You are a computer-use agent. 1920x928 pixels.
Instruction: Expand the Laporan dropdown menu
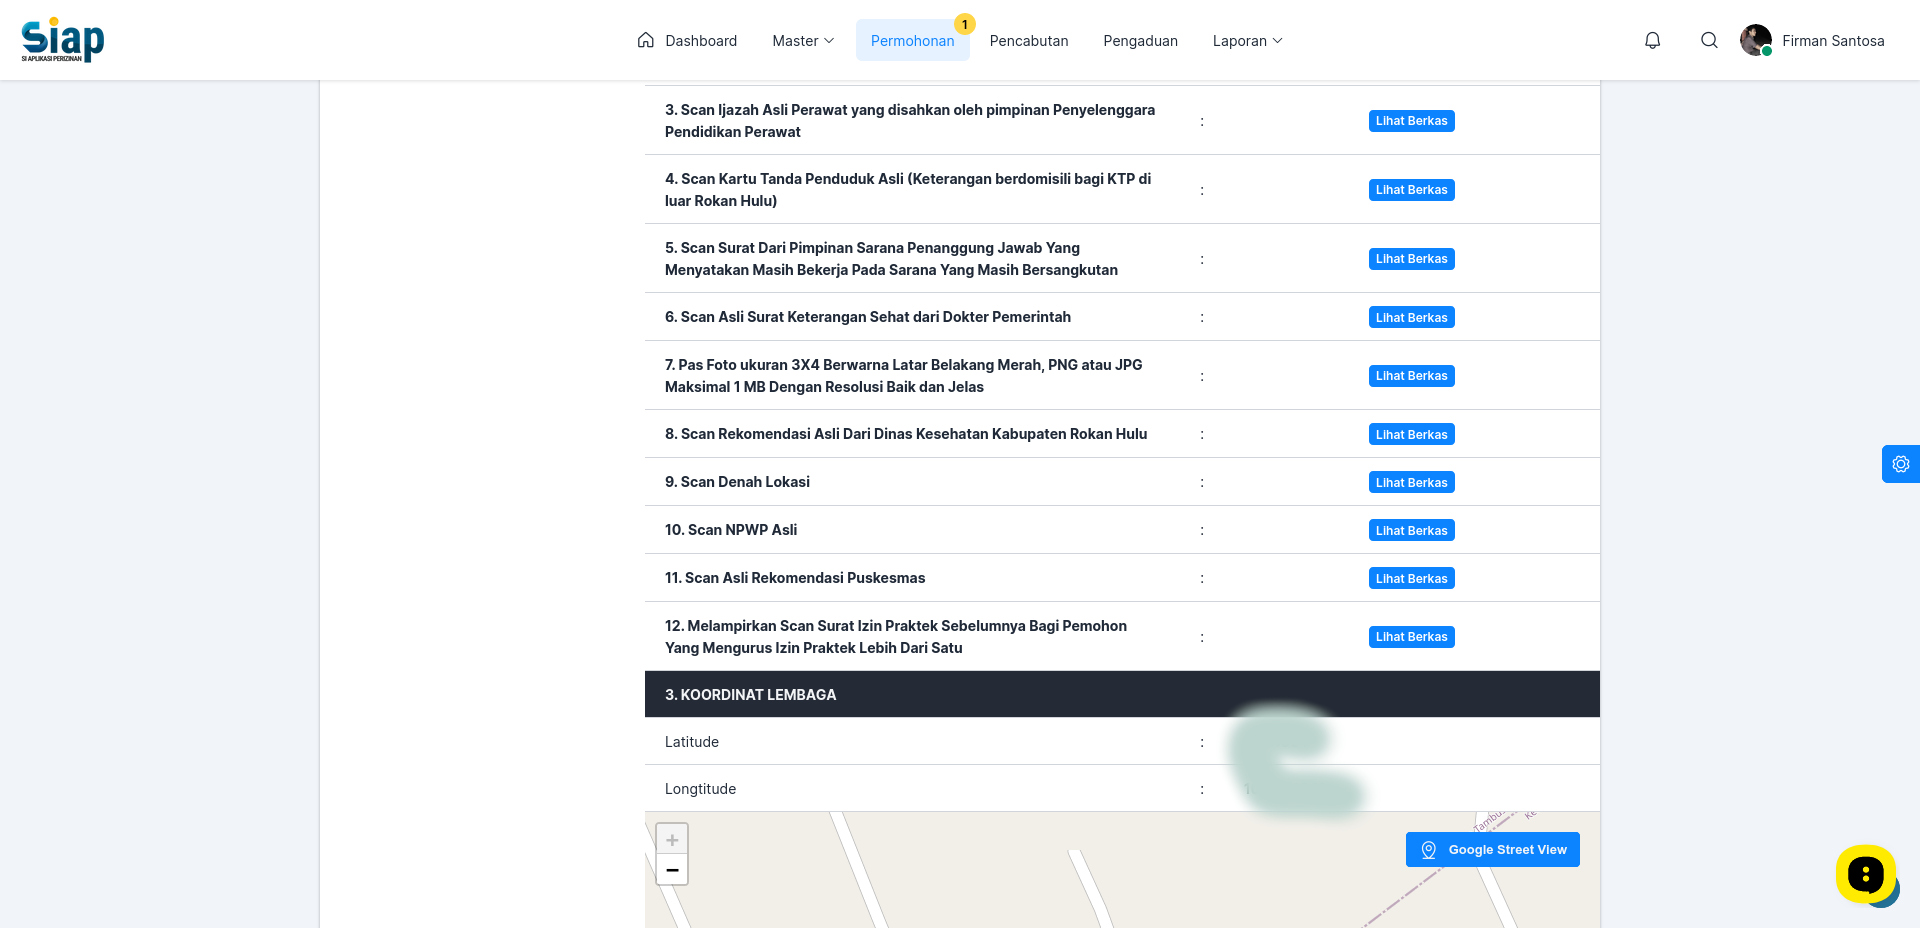point(1247,41)
